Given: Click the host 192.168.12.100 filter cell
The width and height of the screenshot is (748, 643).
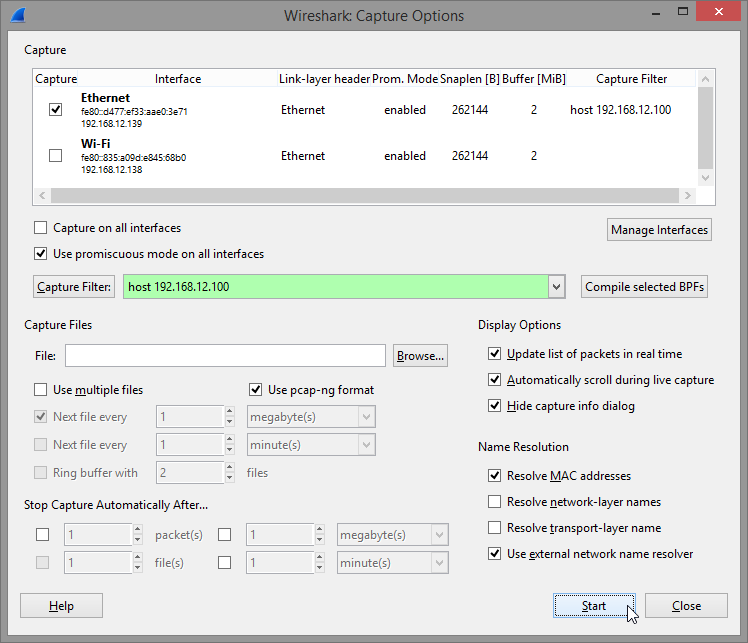Looking at the screenshot, I should 621,110.
